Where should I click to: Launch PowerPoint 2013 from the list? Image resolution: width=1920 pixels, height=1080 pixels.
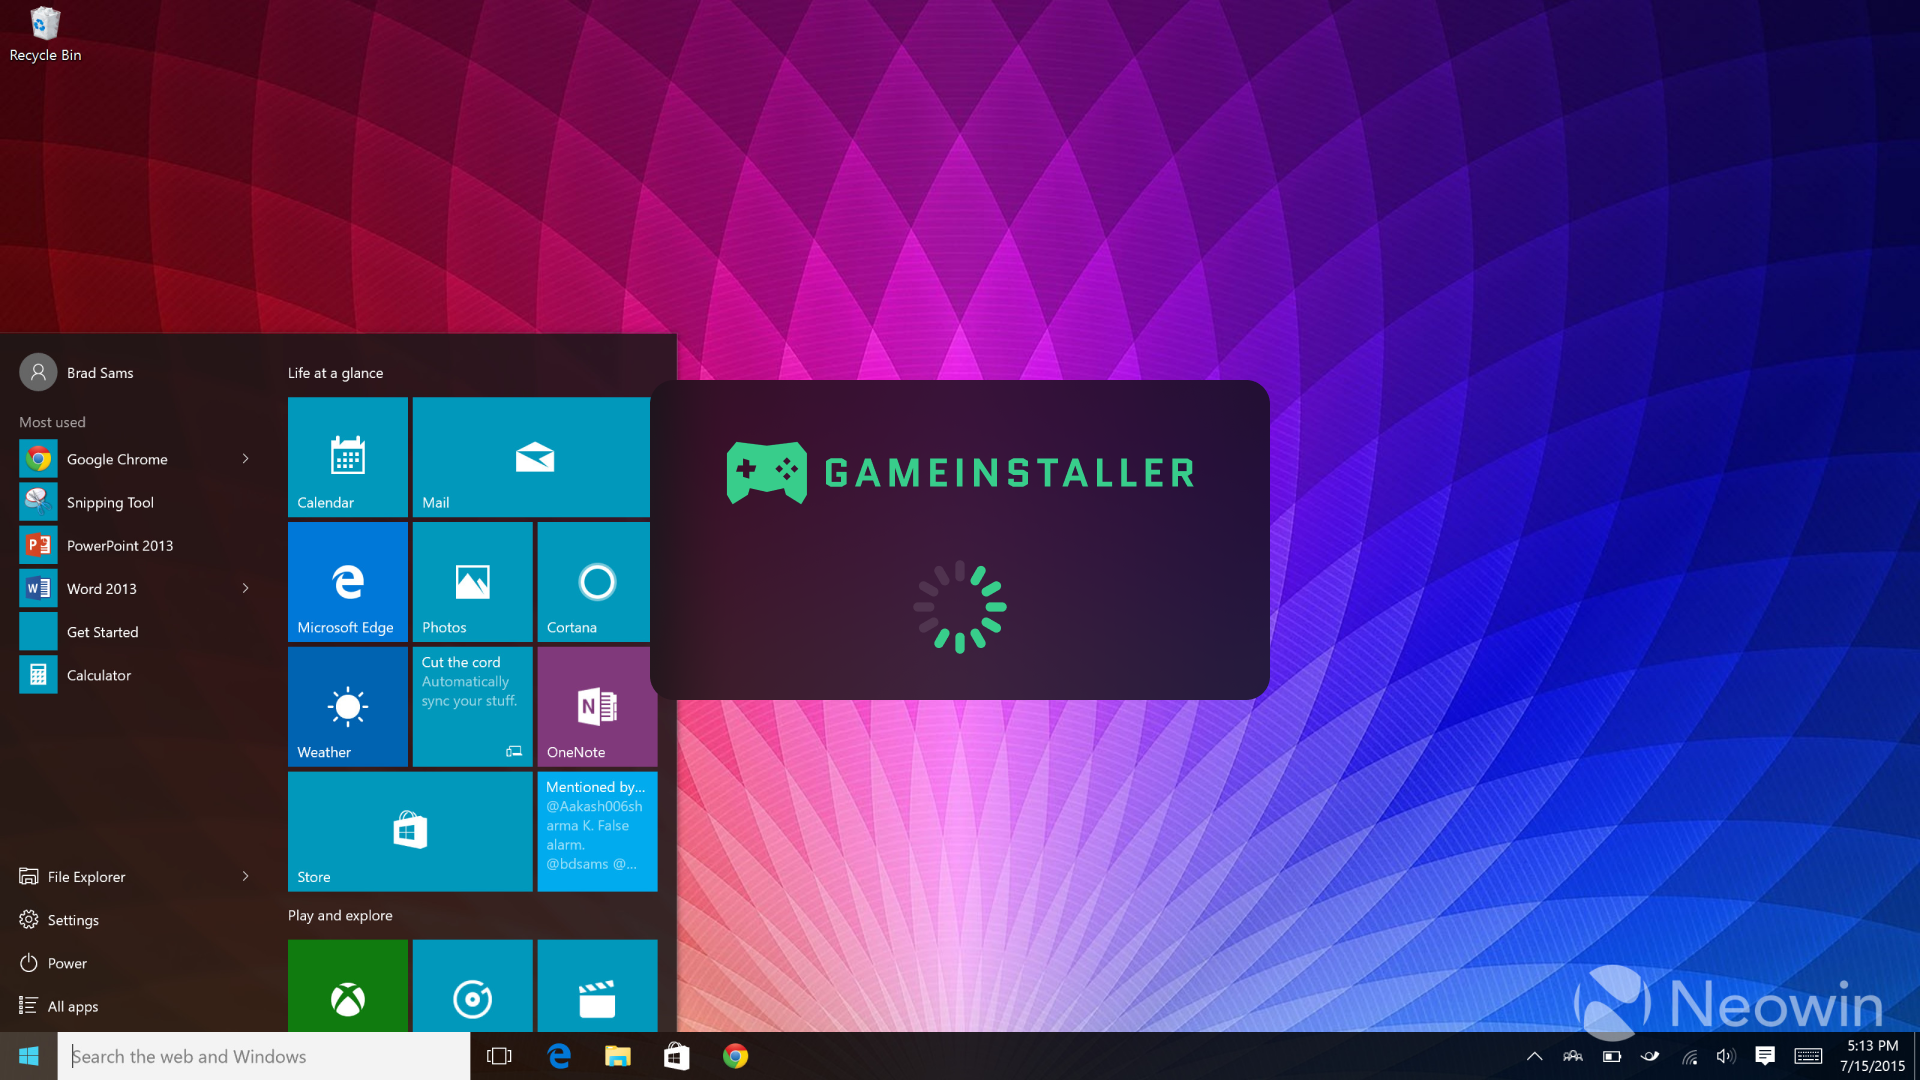point(120,545)
